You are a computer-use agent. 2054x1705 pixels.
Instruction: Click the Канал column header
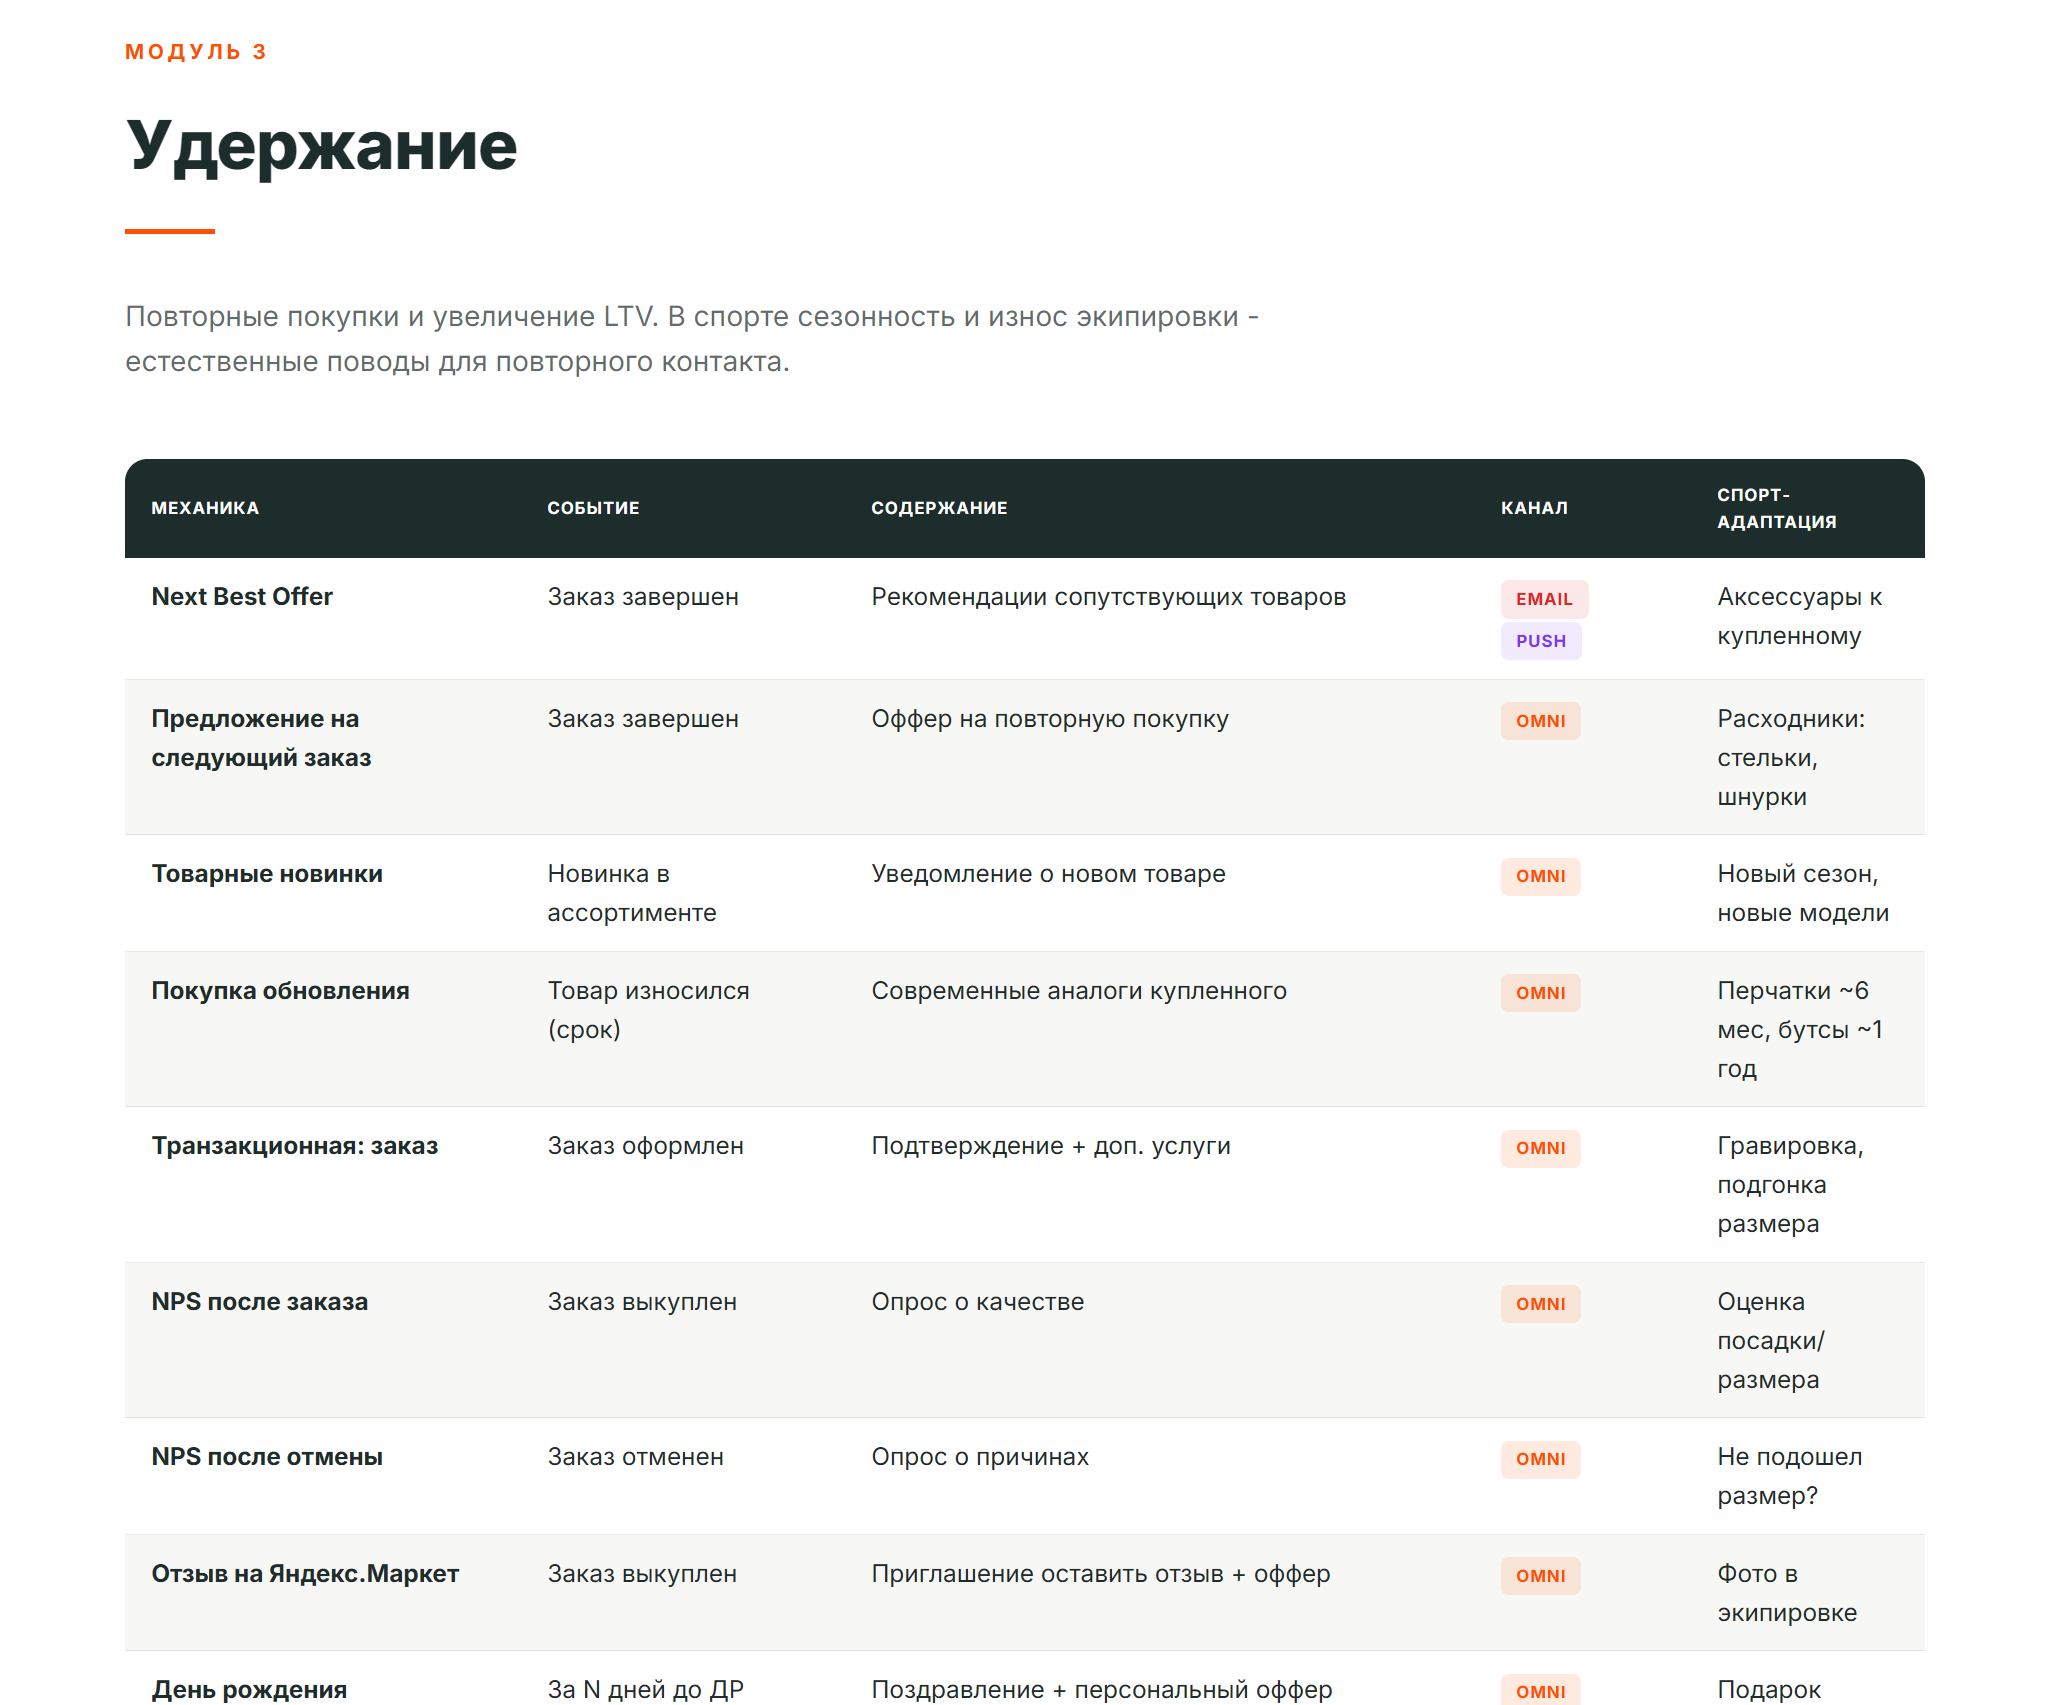pos(1534,508)
